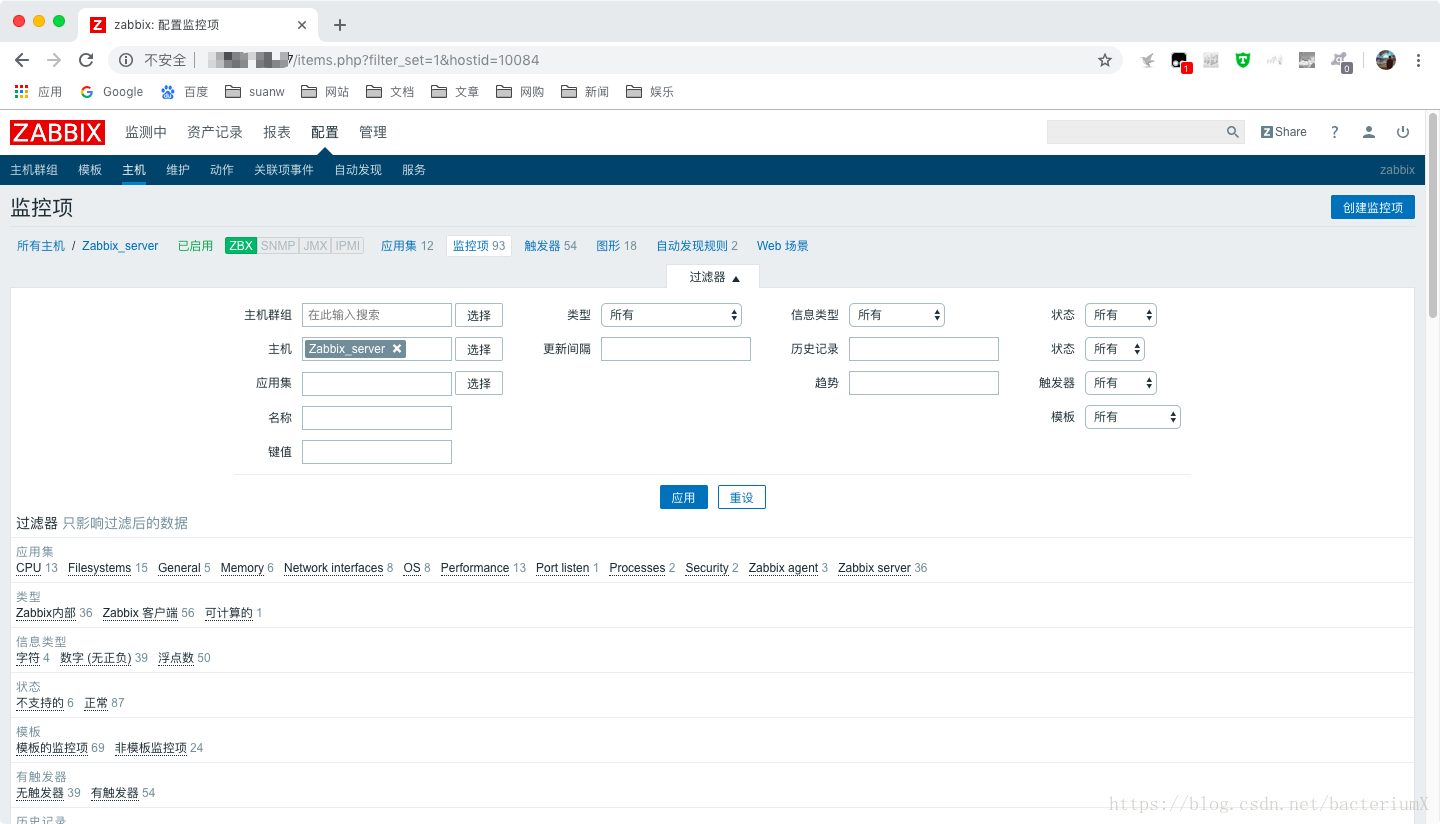The width and height of the screenshot is (1440, 824).
Task: Open the 网购 bookmarks folder
Action: click(520, 91)
